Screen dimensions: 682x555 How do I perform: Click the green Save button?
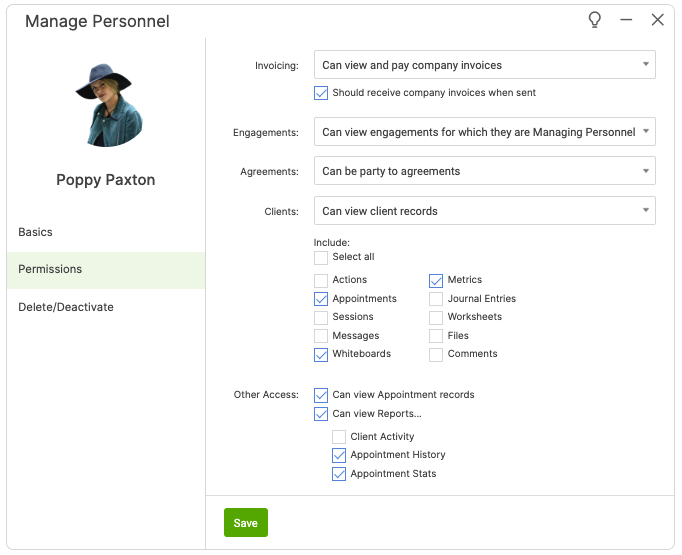[245, 523]
